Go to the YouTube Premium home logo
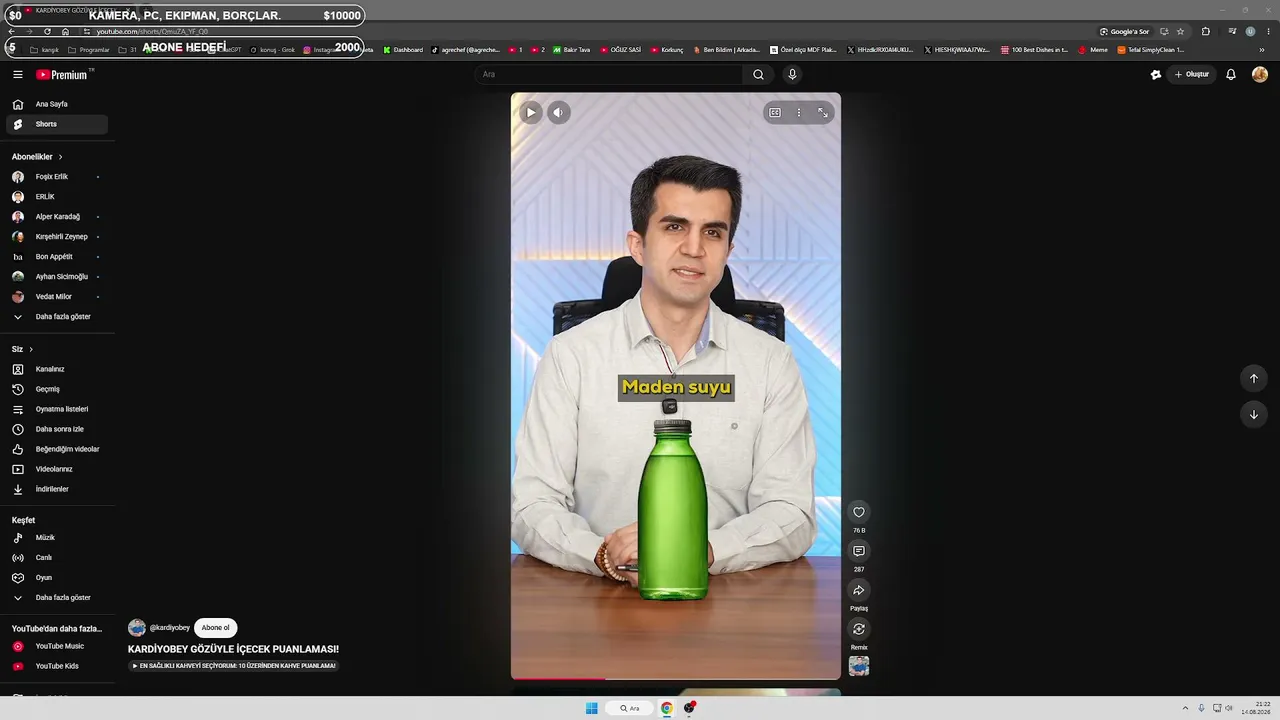 coord(63,74)
